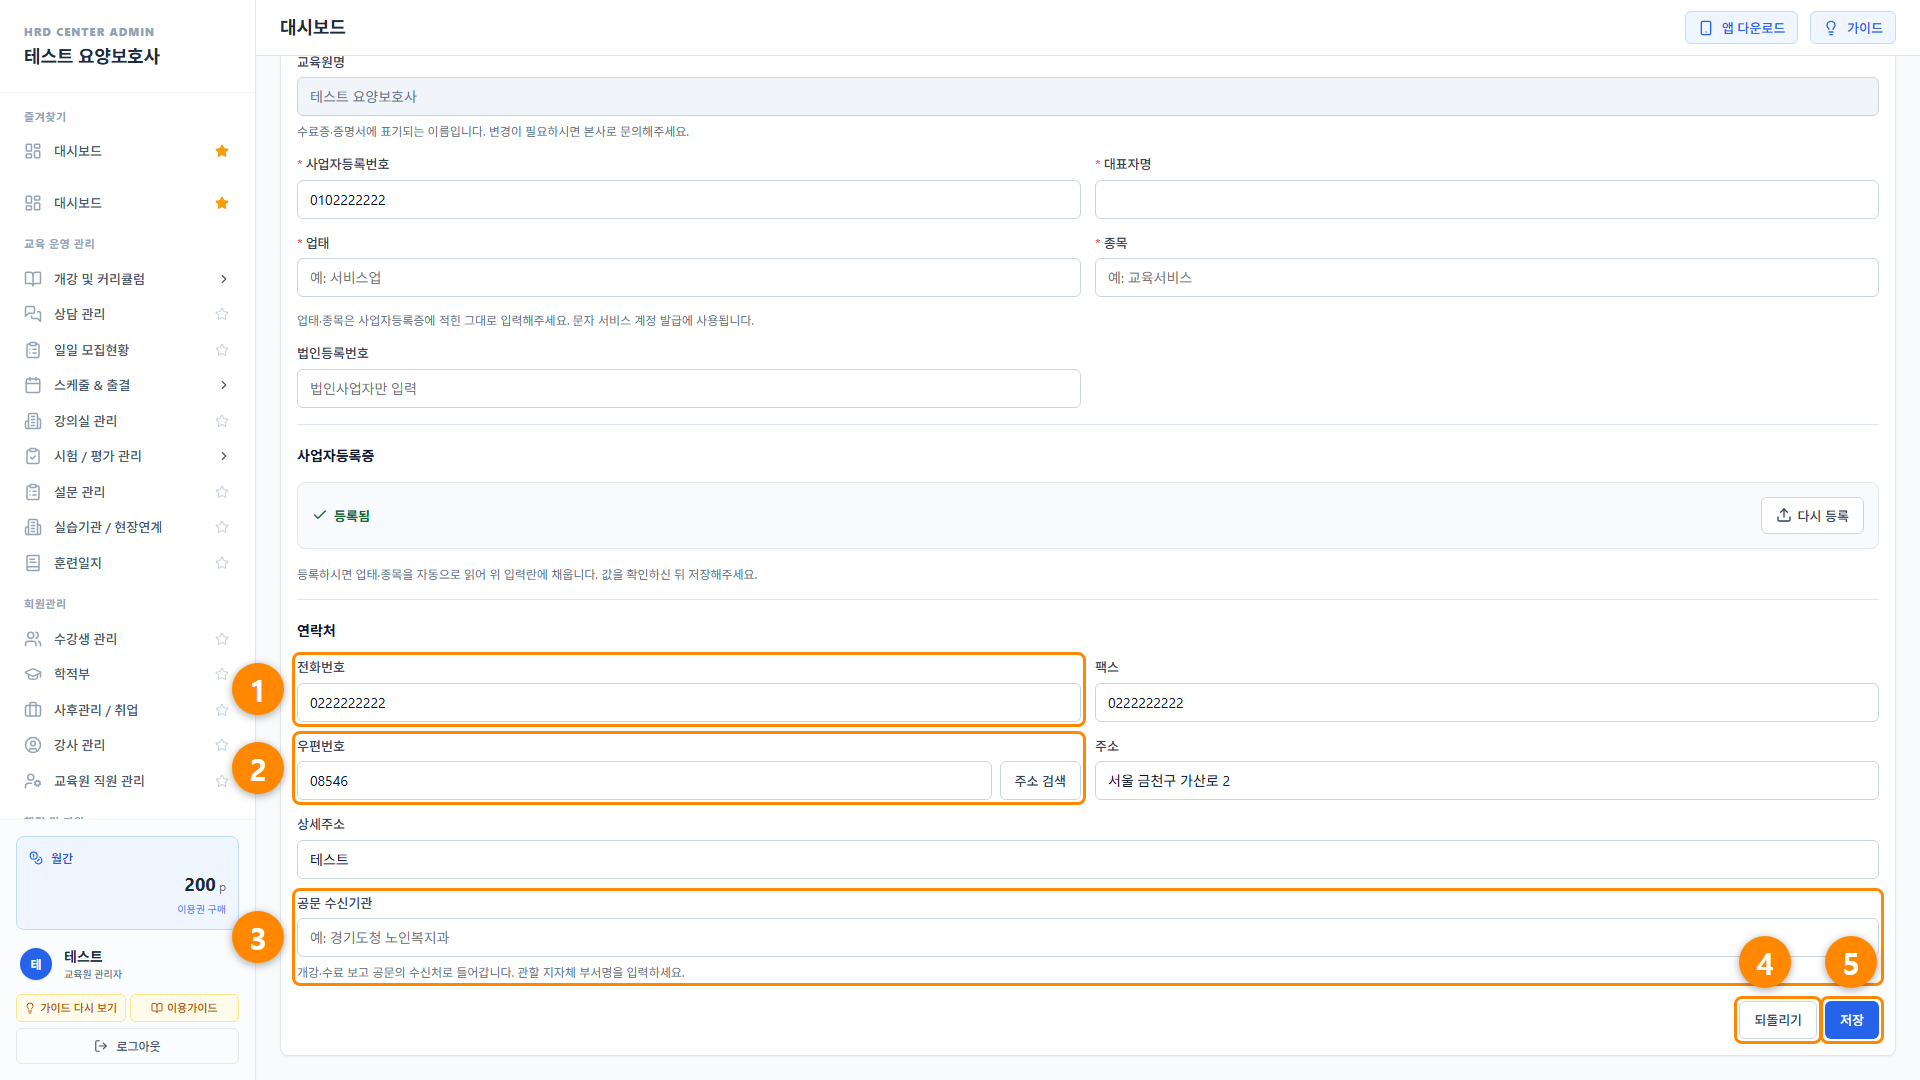Expand 개강 및 커리큘럼 submenu chevron
Image resolution: width=1920 pixels, height=1080 pixels.
pos(223,279)
